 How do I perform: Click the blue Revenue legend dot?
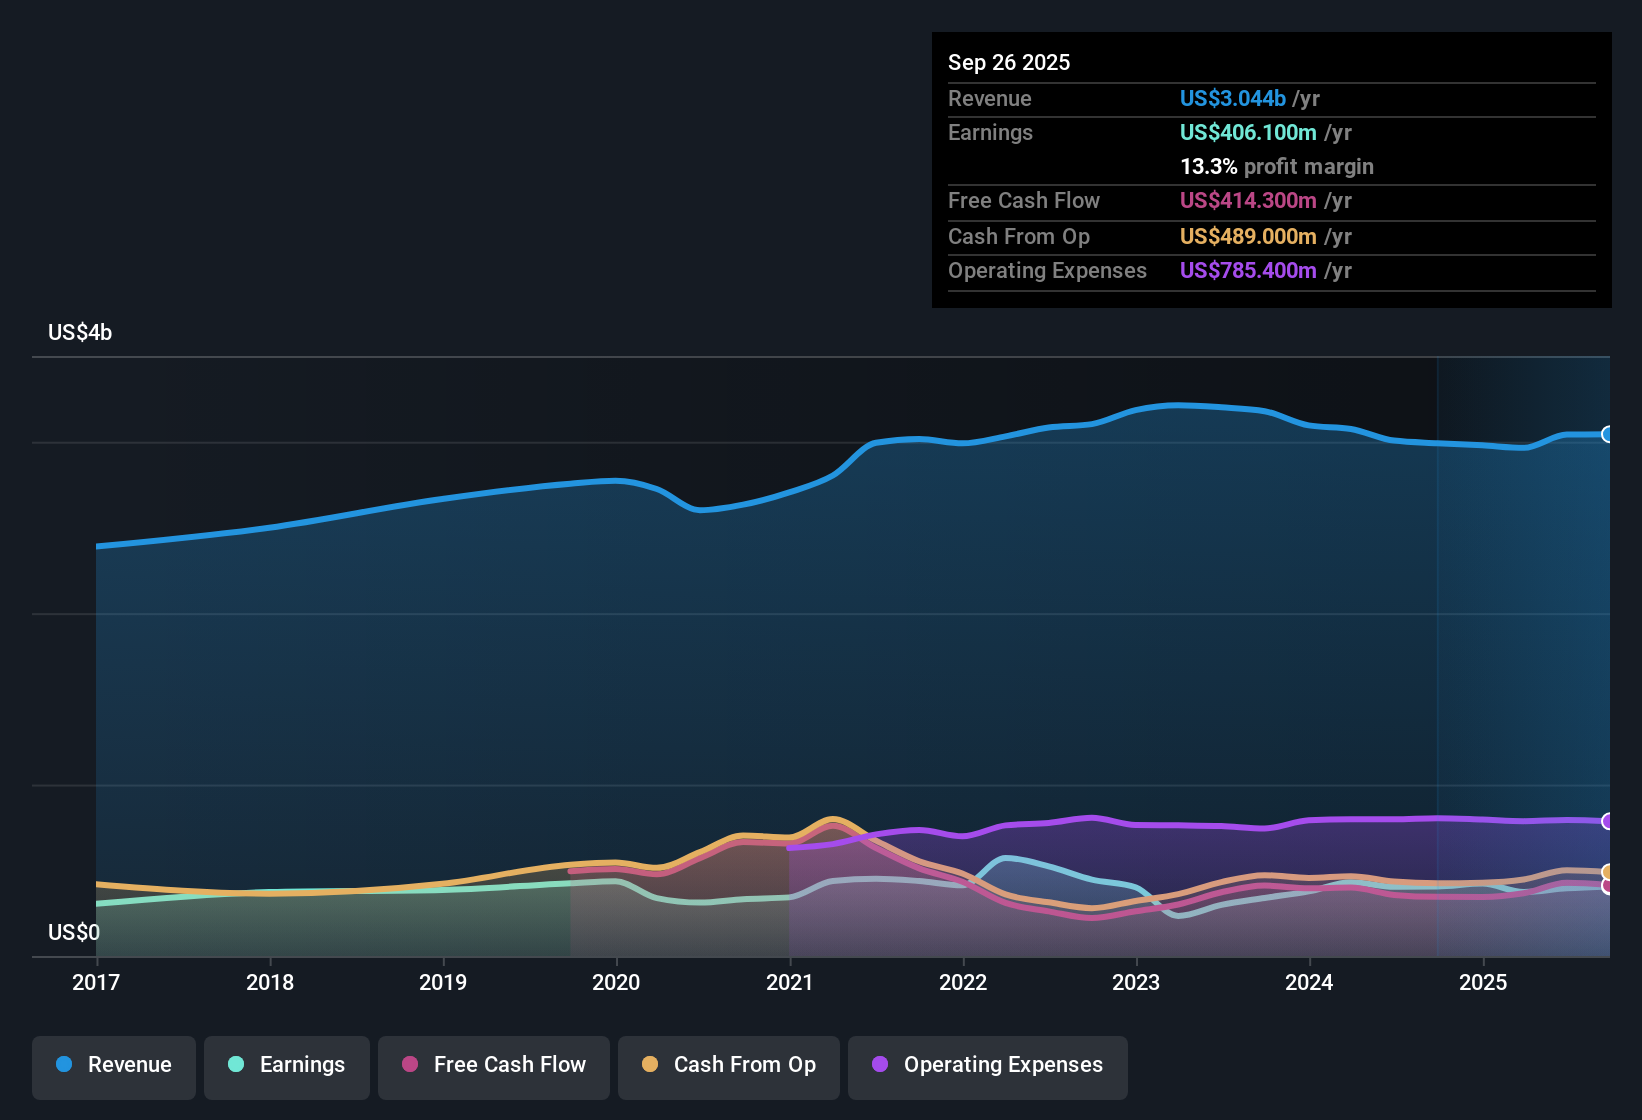[65, 1065]
